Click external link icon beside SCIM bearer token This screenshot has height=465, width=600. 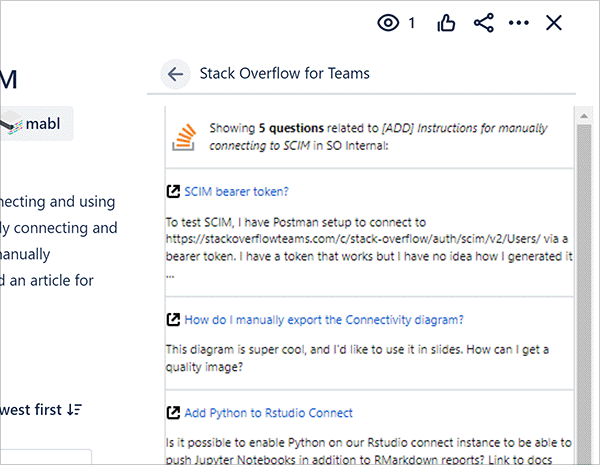(x=174, y=191)
